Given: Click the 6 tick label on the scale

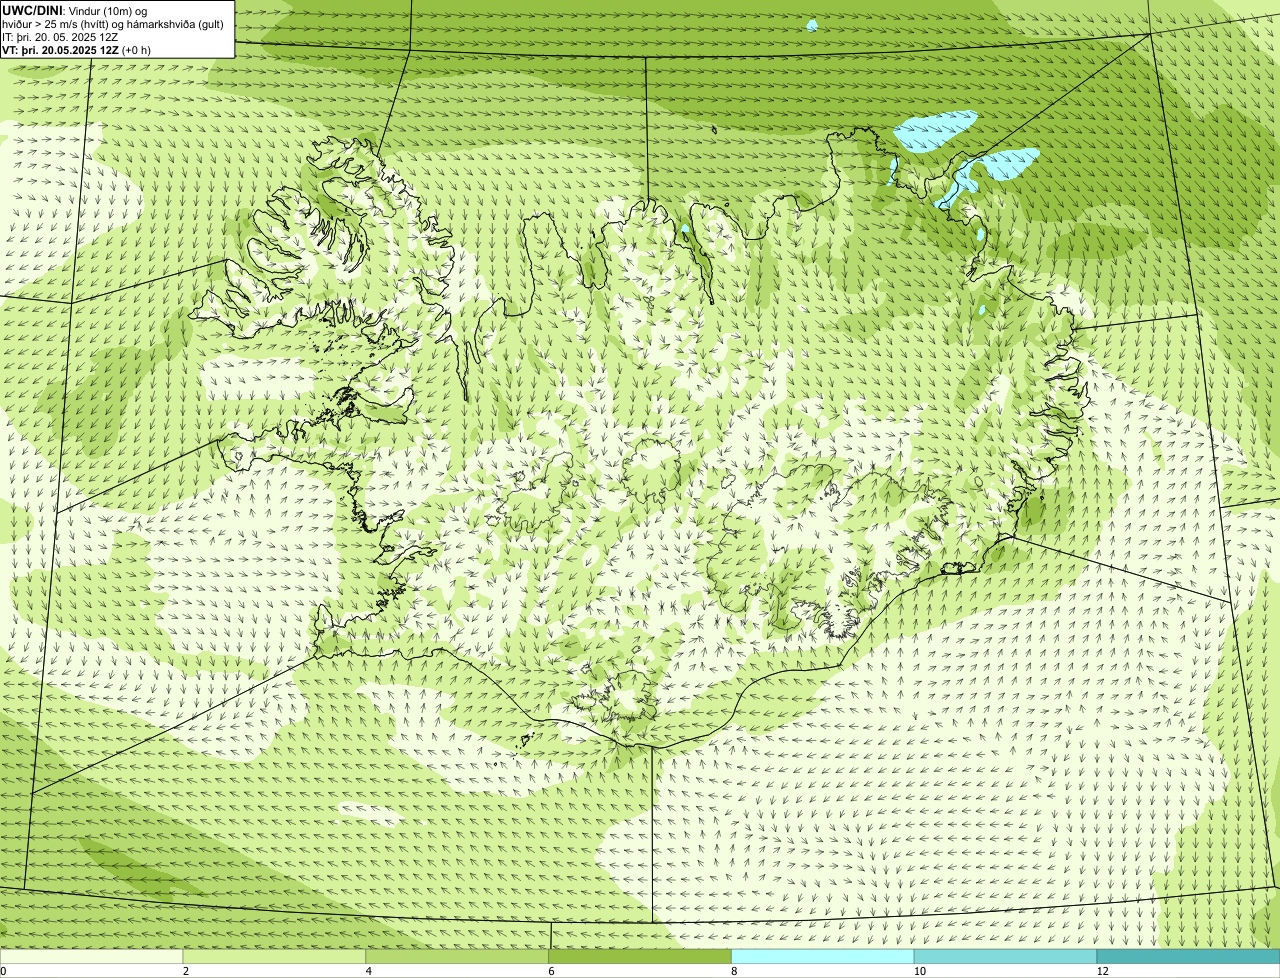Looking at the screenshot, I should tap(551, 971).
